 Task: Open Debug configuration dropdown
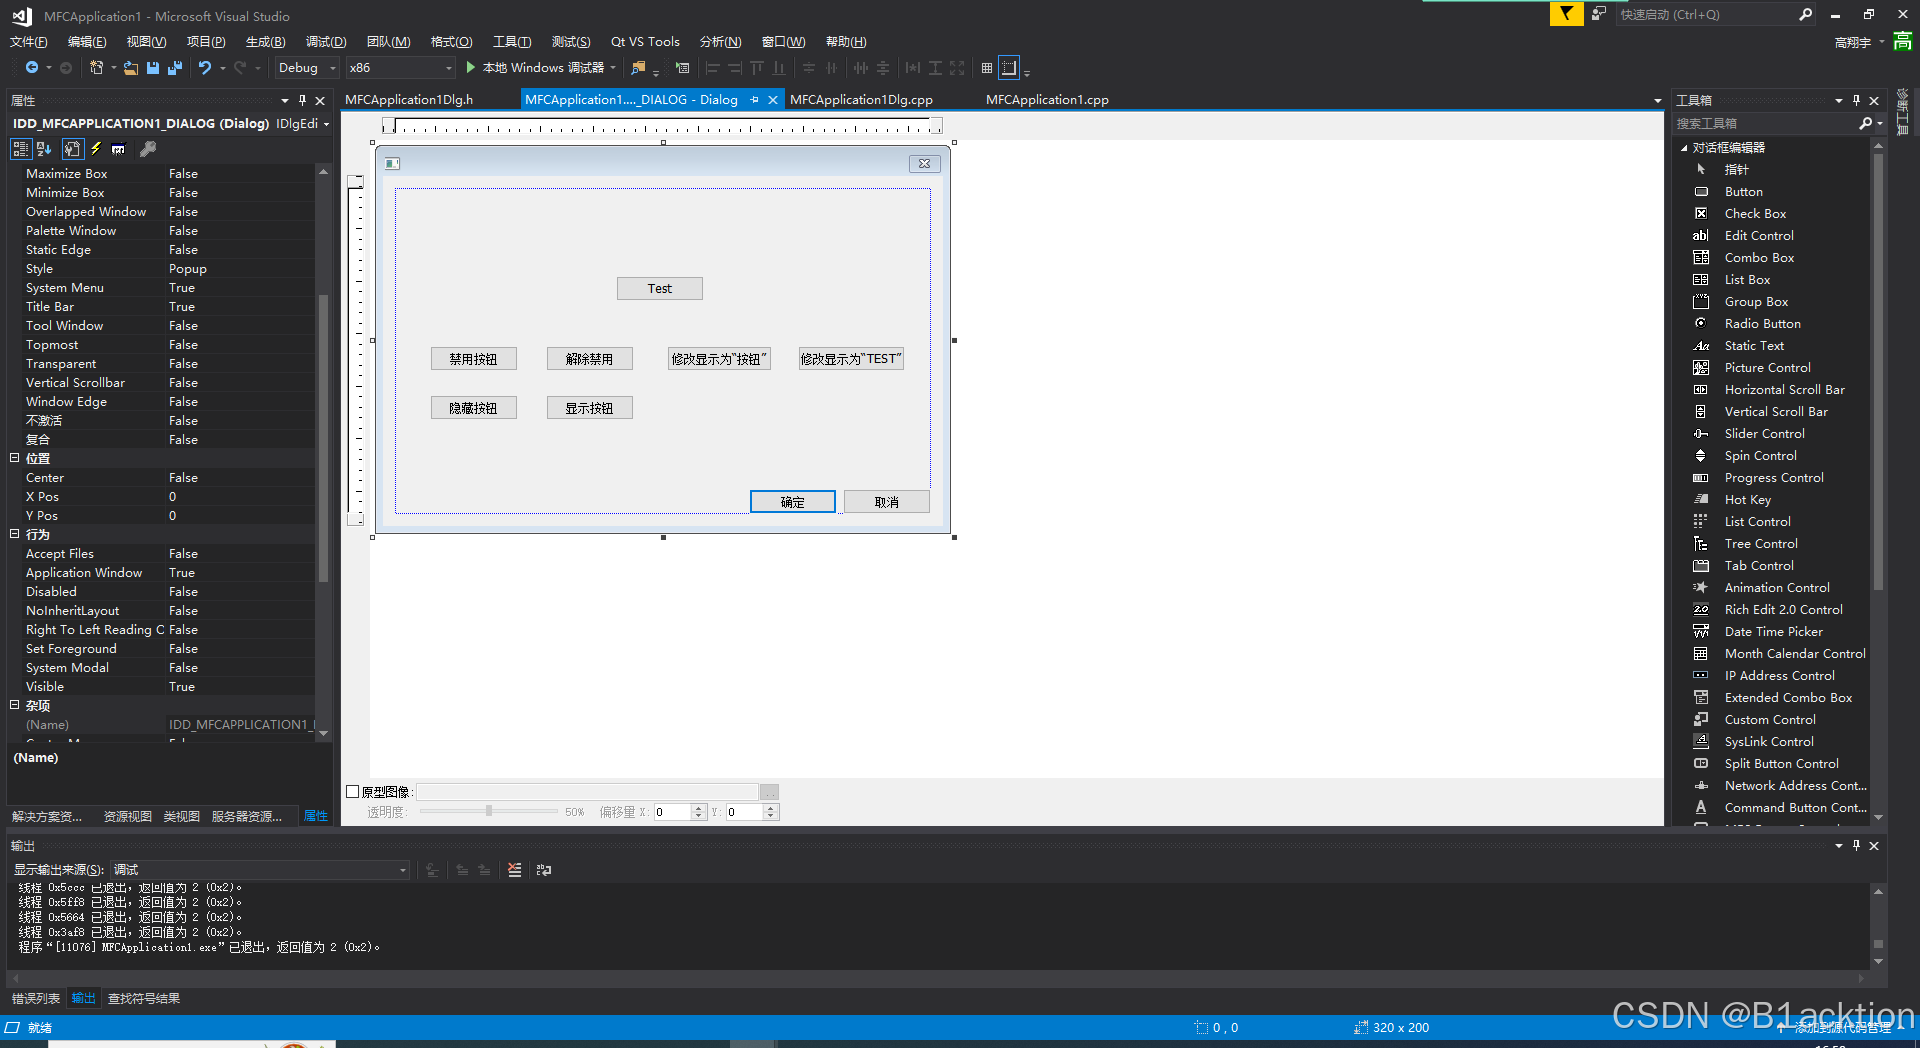click(x=306, y=68)
